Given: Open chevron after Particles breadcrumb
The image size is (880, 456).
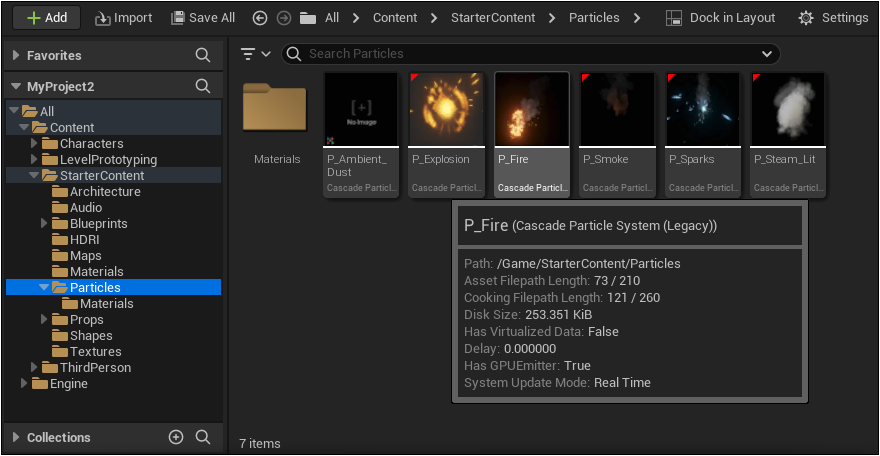Looking at the screenshot, I should (x=637, y=18).
